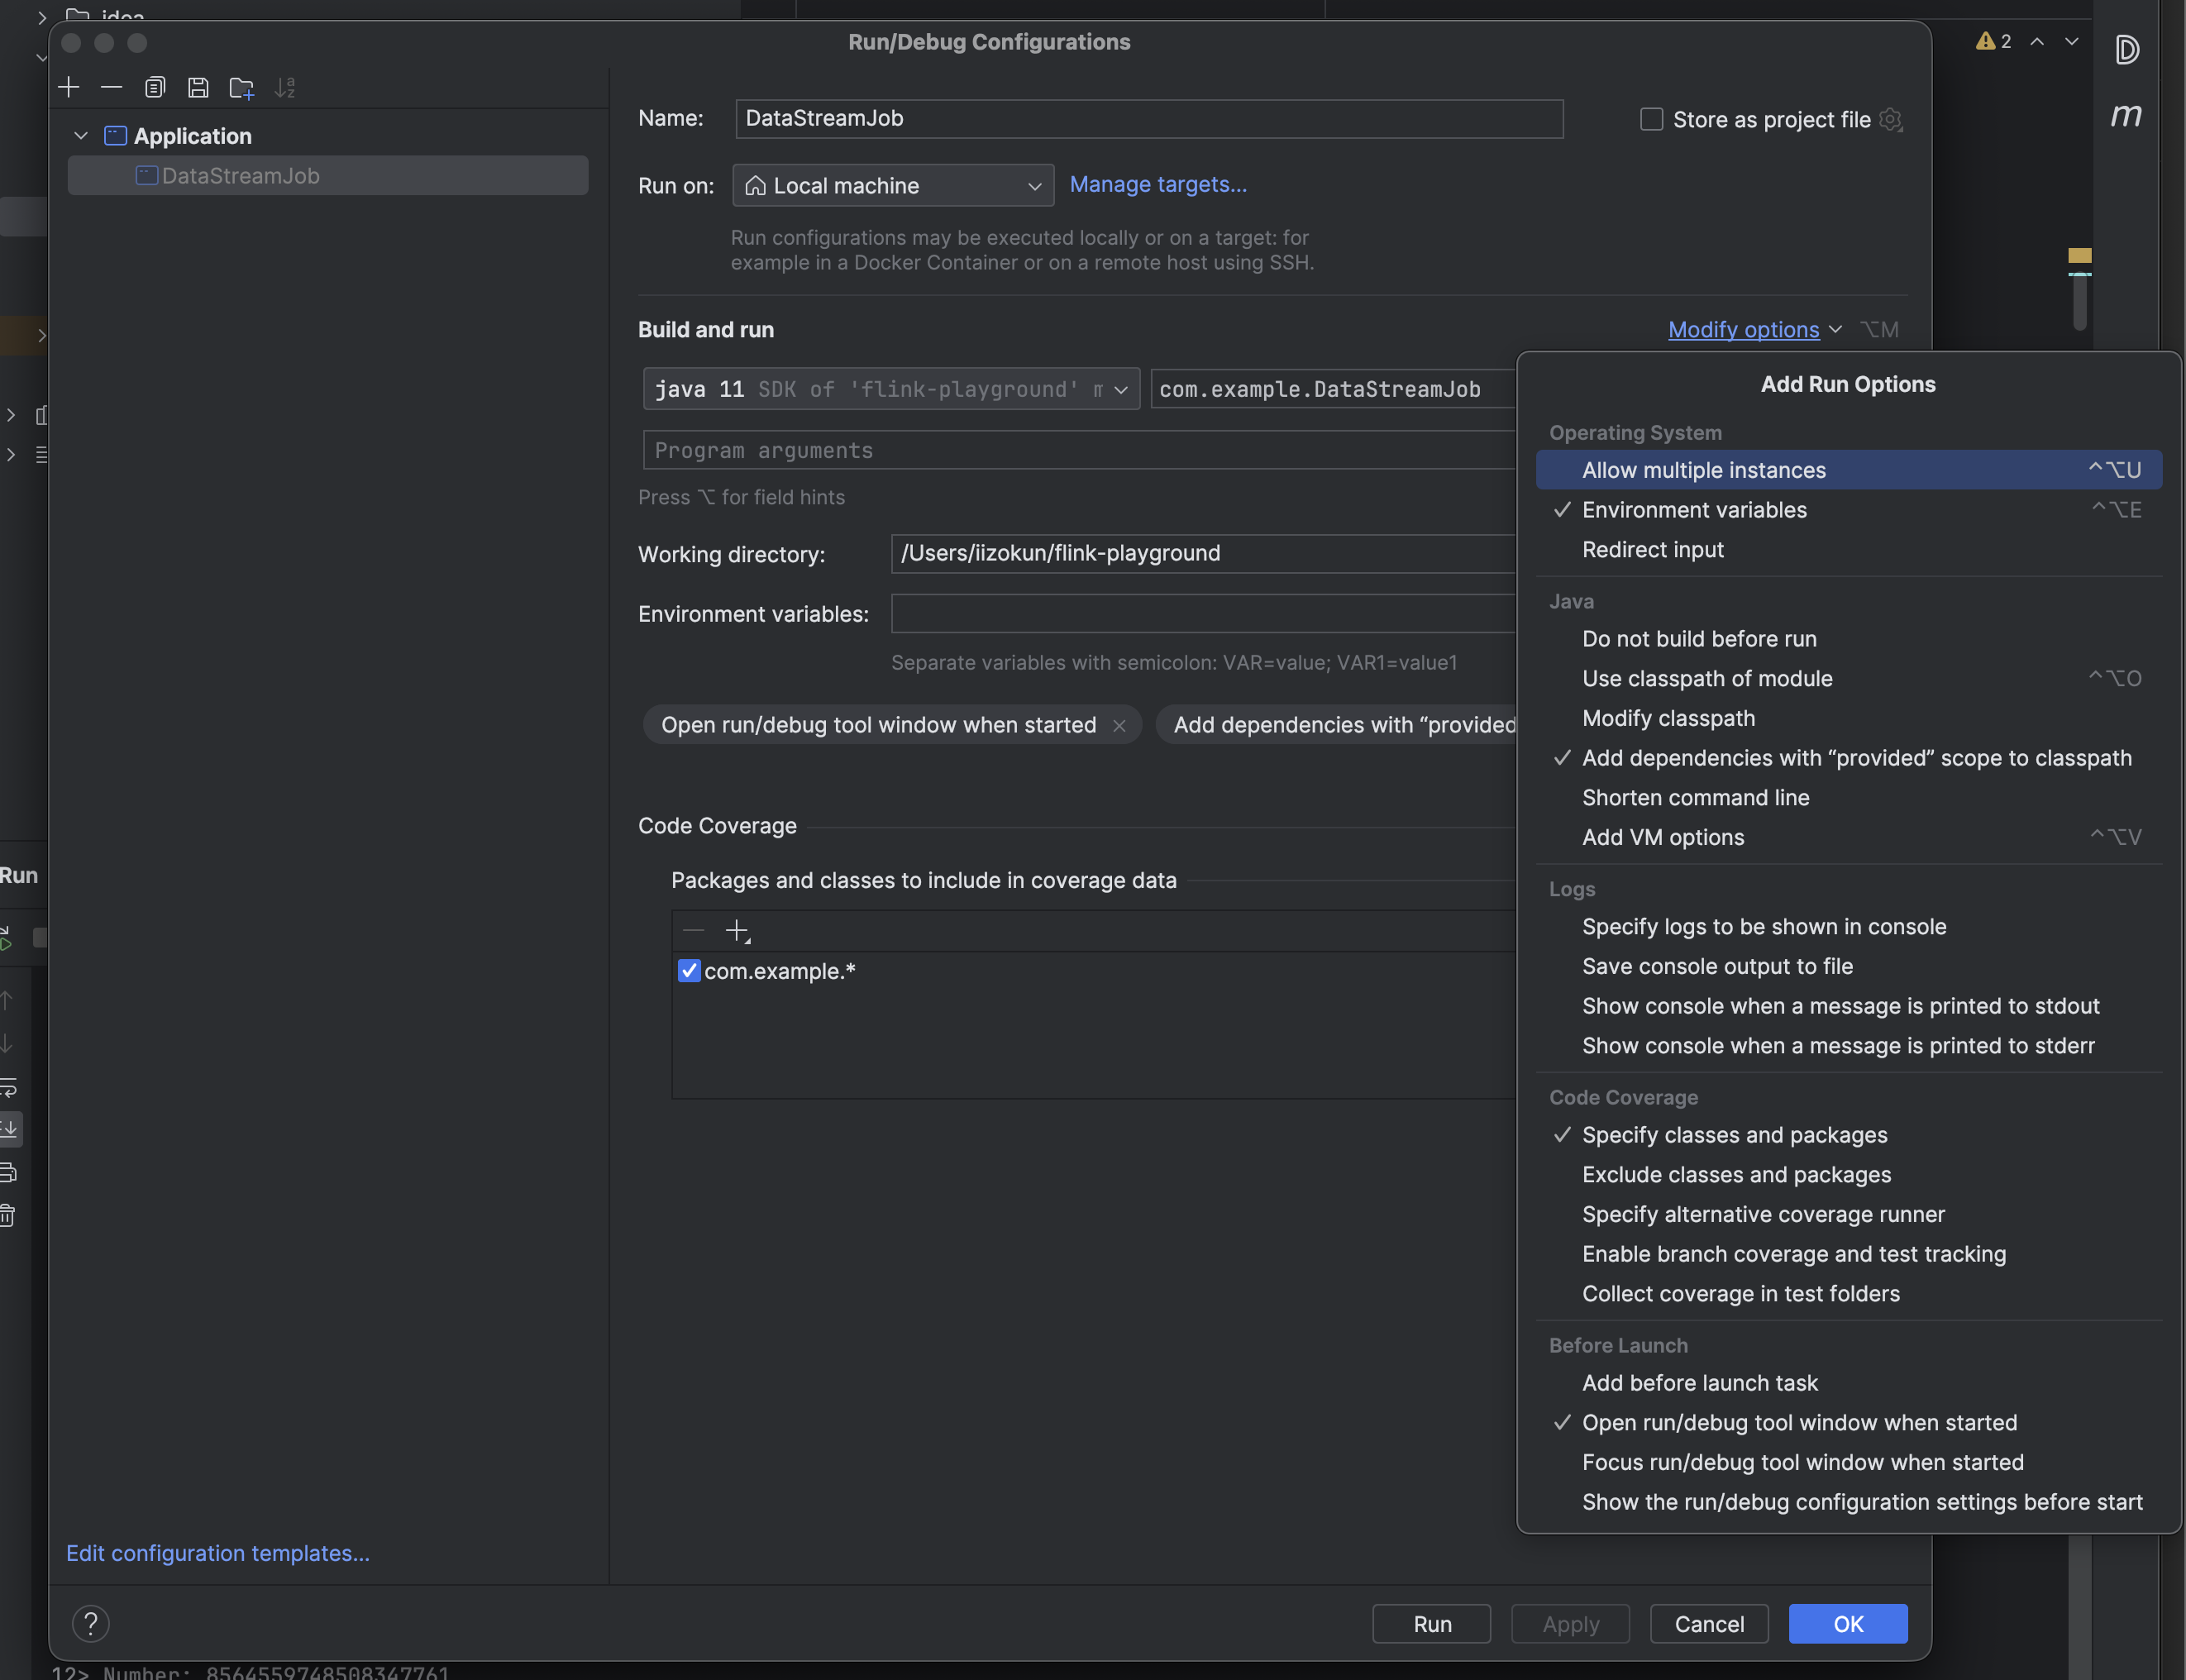Screen dimensions: 2186x1680
Task: Select Add before launch task
Action: (1849, 1383)
